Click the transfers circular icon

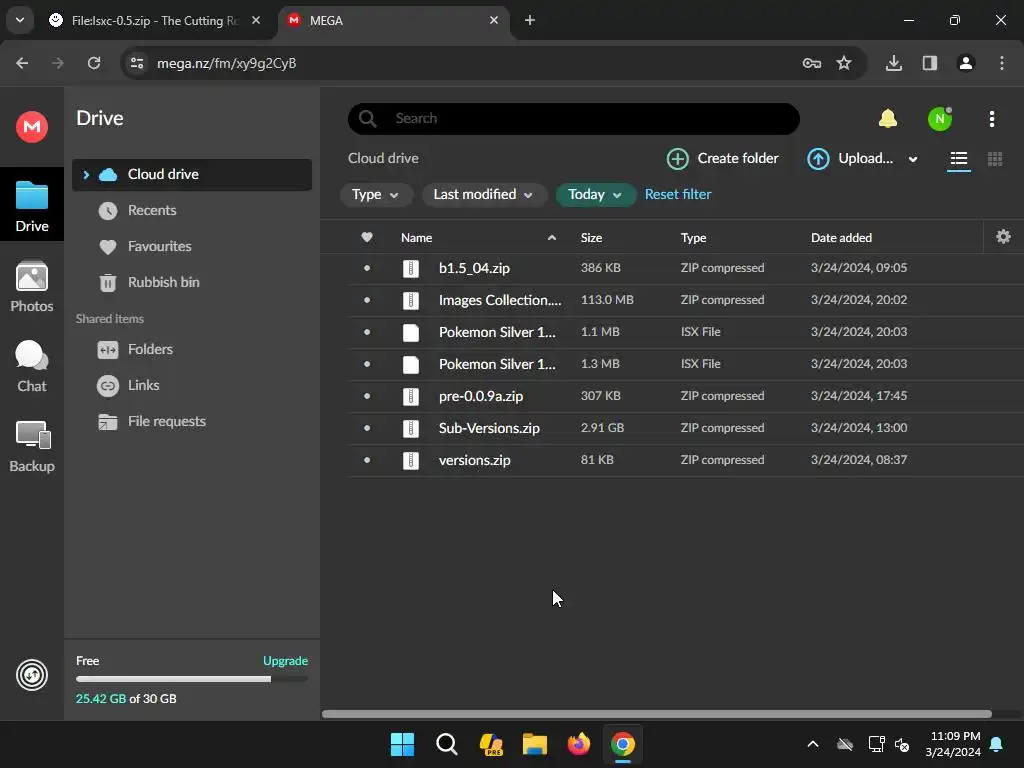(x=31, y=675)
